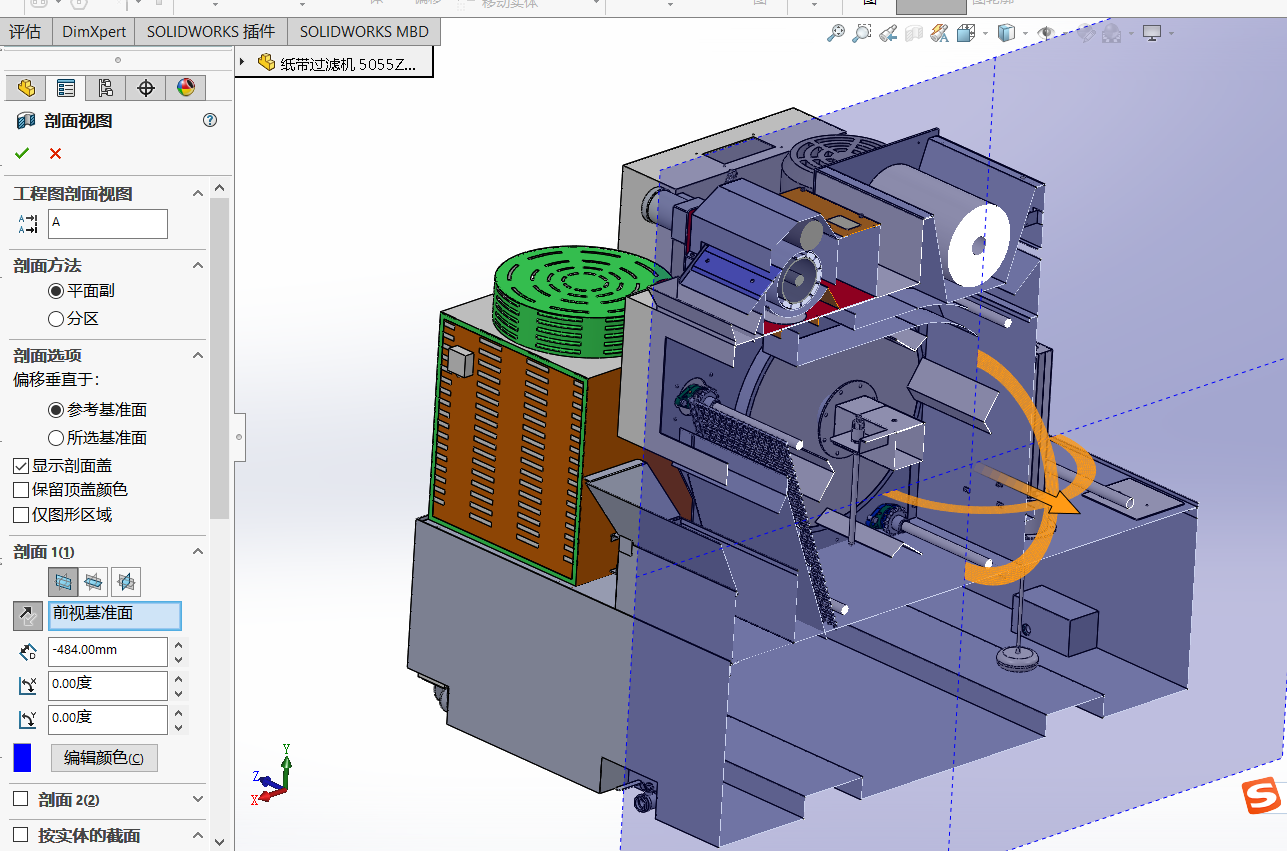Click Previous View icon
Image resolution: width=1287 pixels, height=851 pixels.
[x=888, y=33]
